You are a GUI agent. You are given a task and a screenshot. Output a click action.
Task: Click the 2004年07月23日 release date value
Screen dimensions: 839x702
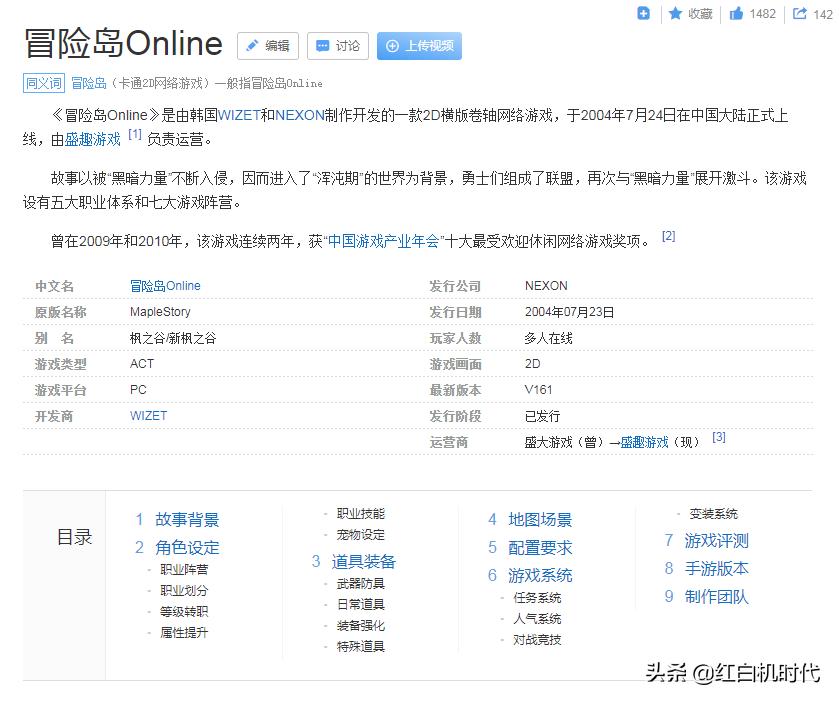click(x=569, y=312)
